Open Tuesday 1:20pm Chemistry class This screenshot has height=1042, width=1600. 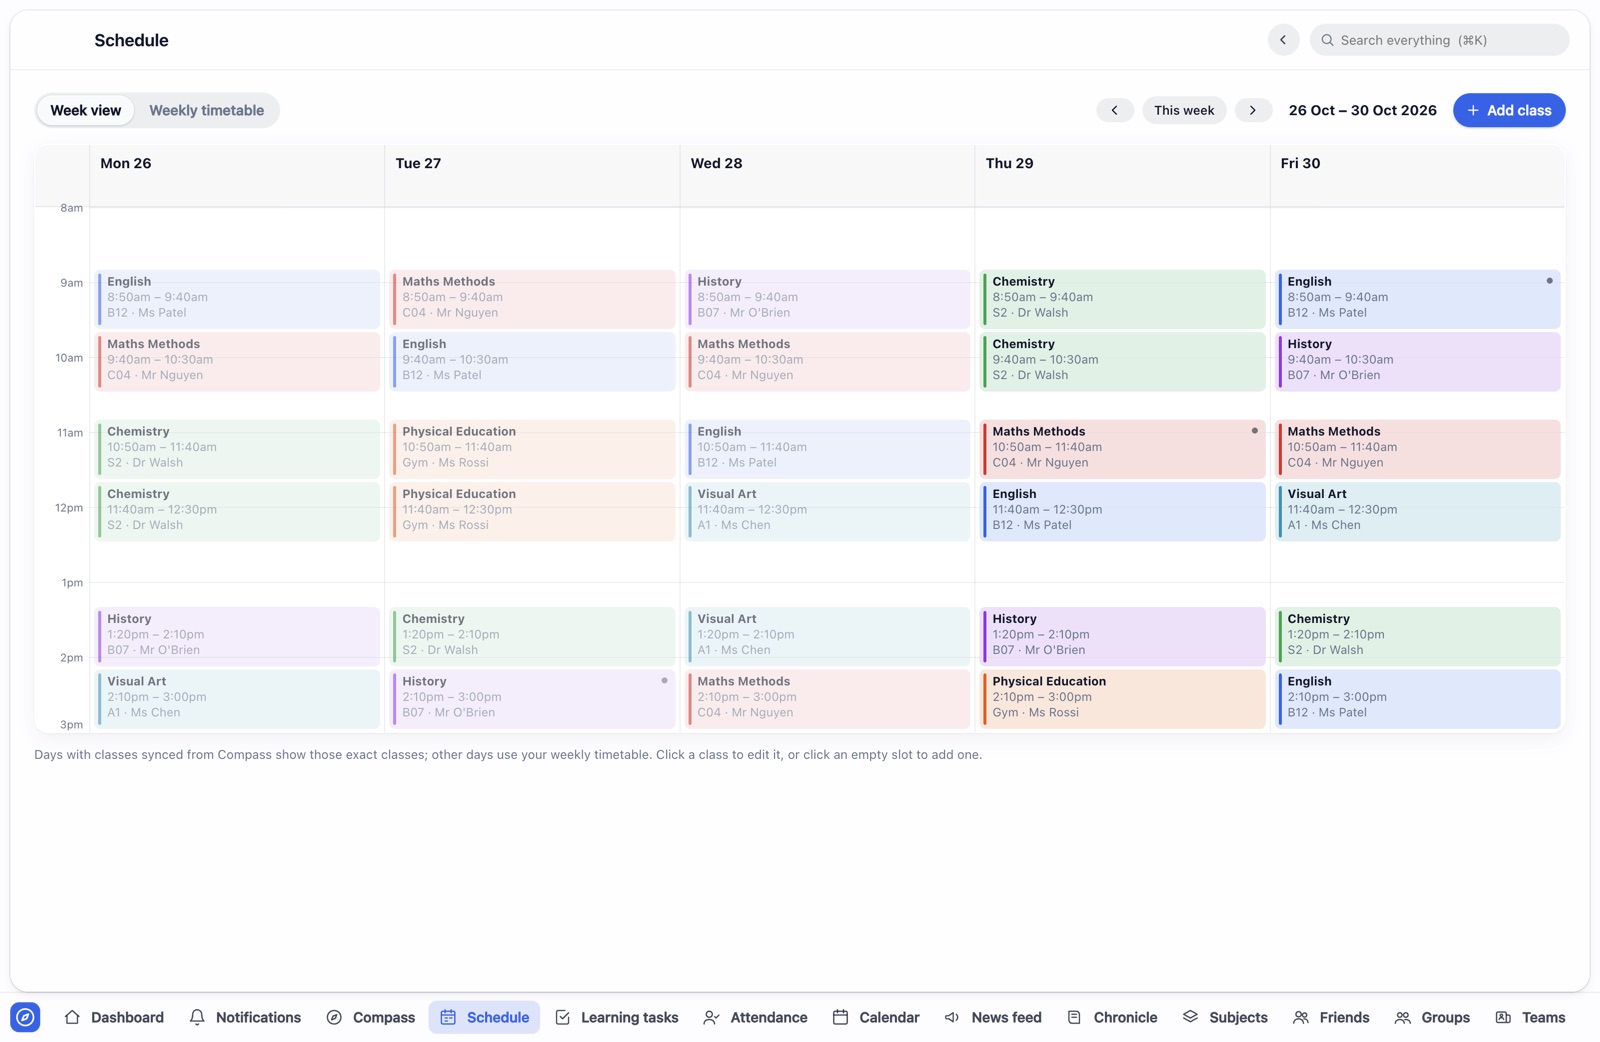533,635
